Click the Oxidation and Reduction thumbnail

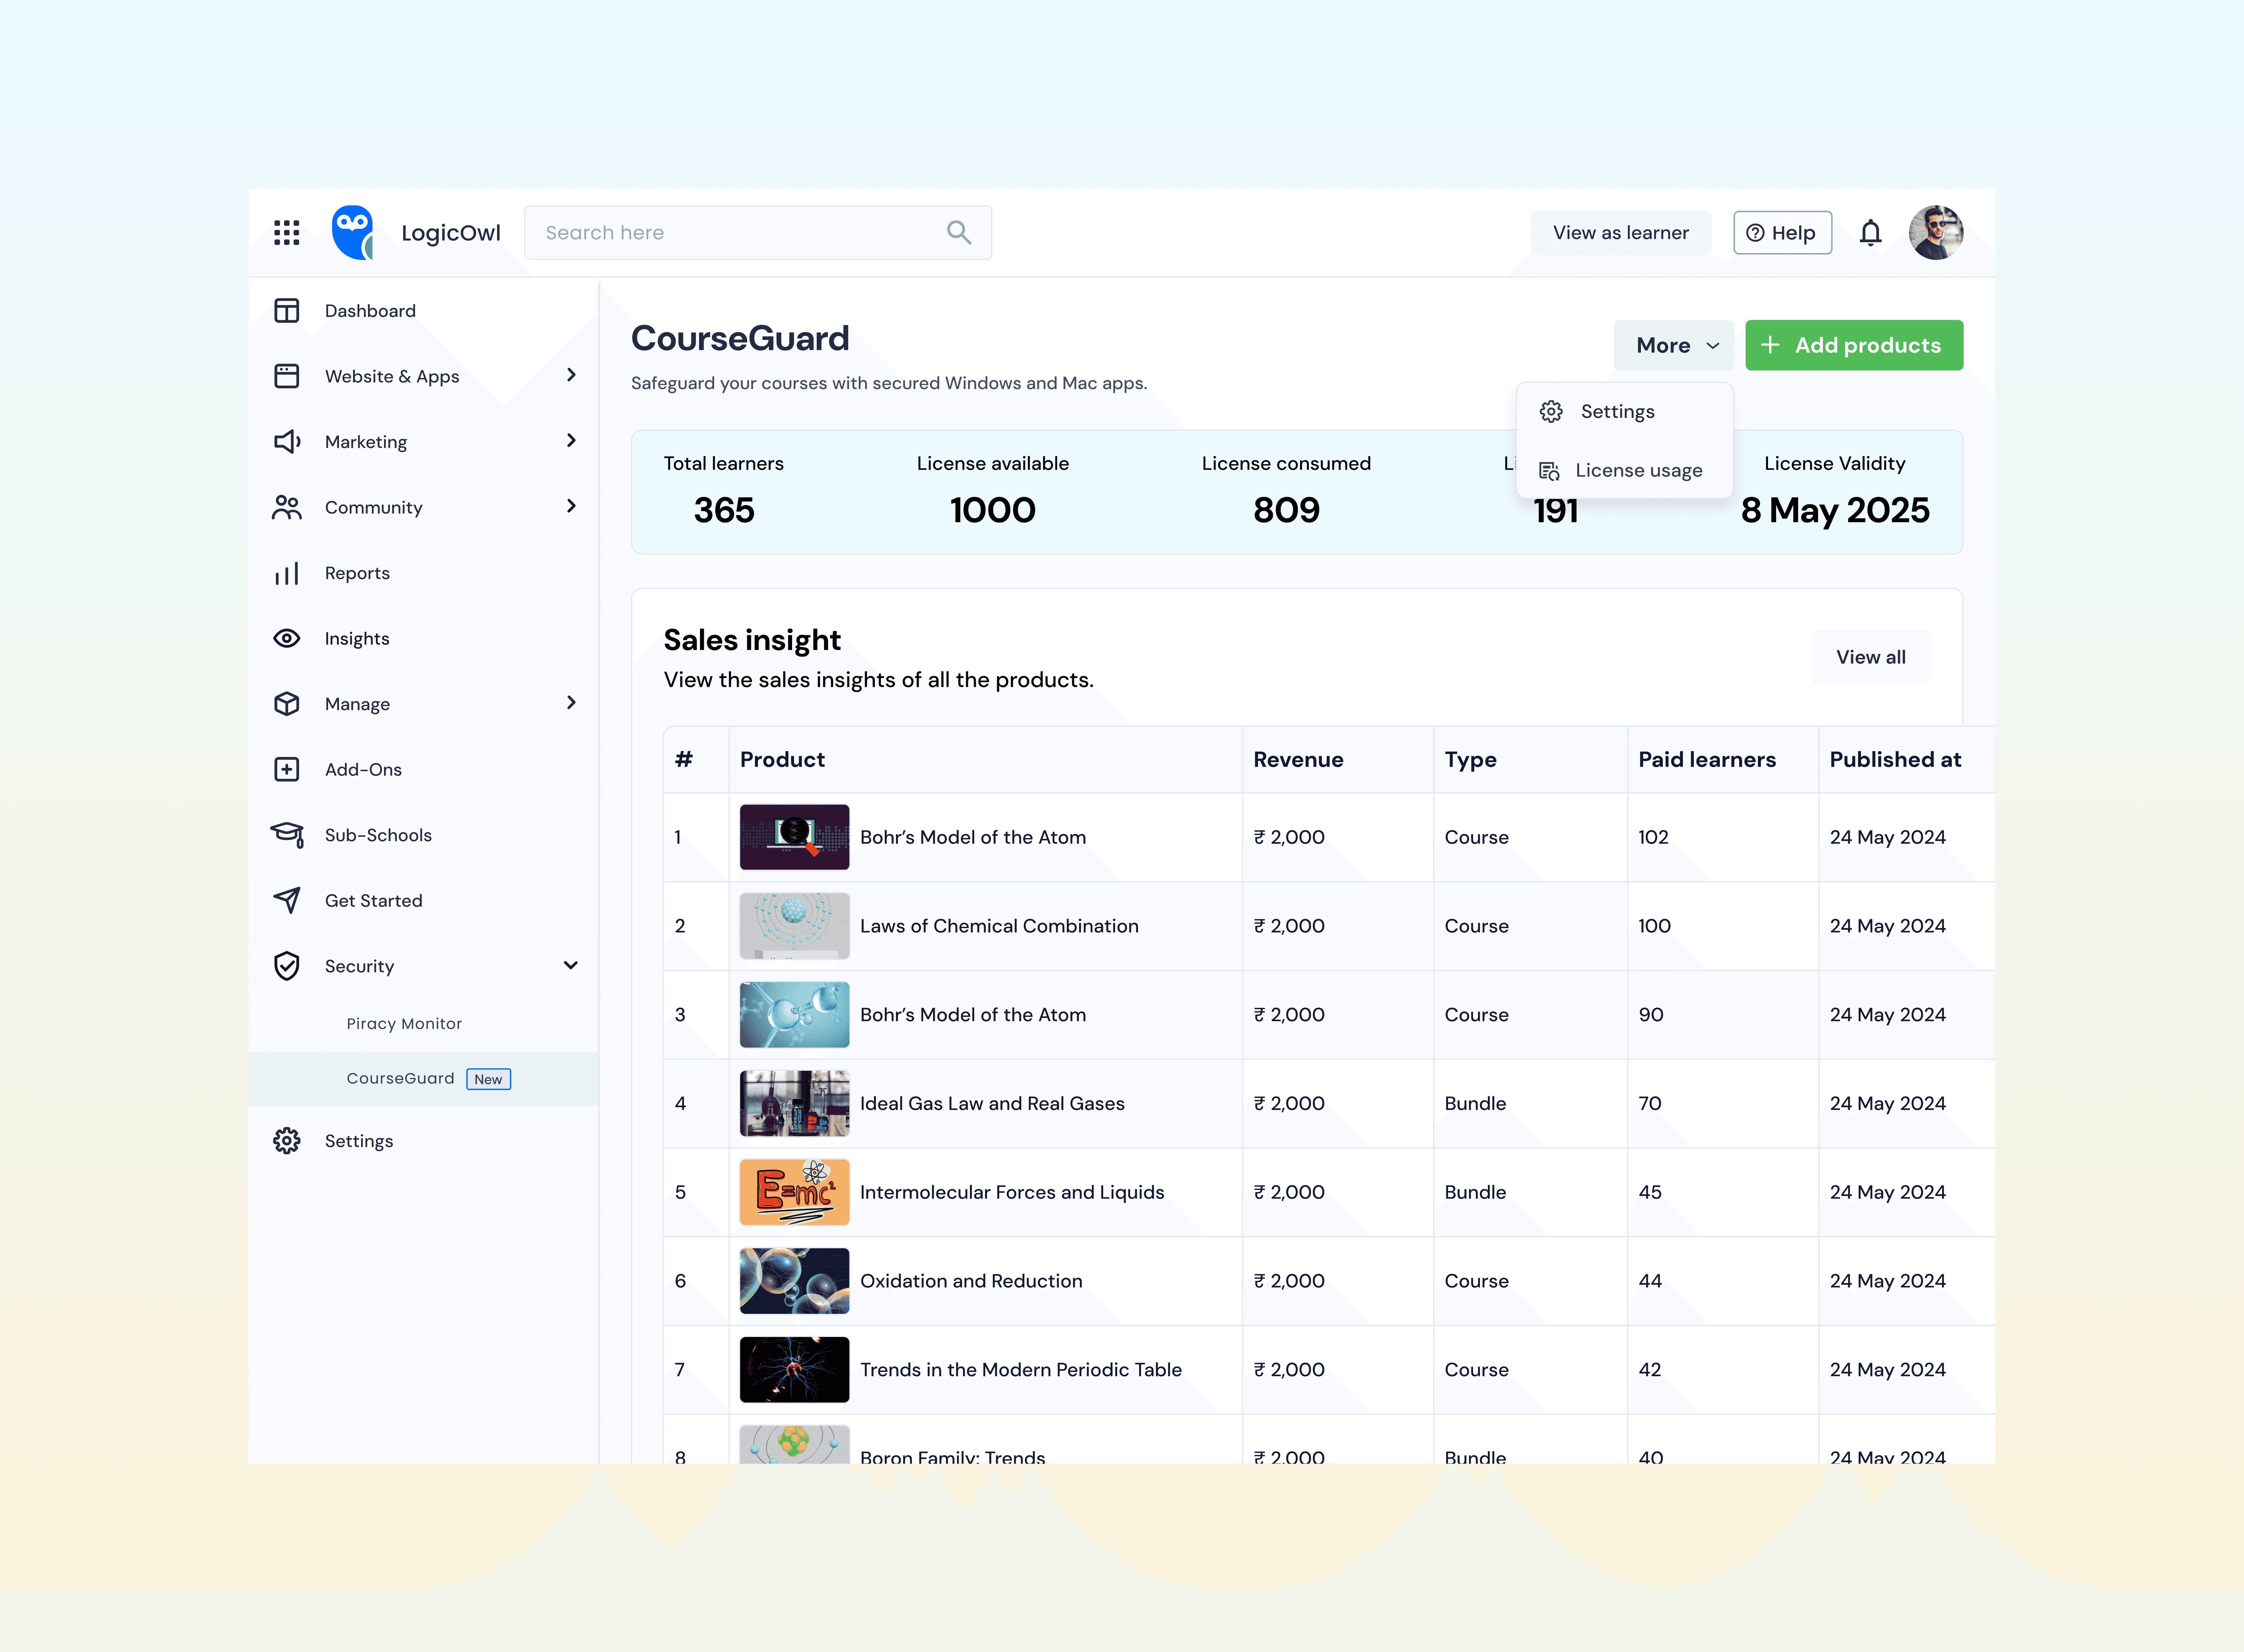794,1281
